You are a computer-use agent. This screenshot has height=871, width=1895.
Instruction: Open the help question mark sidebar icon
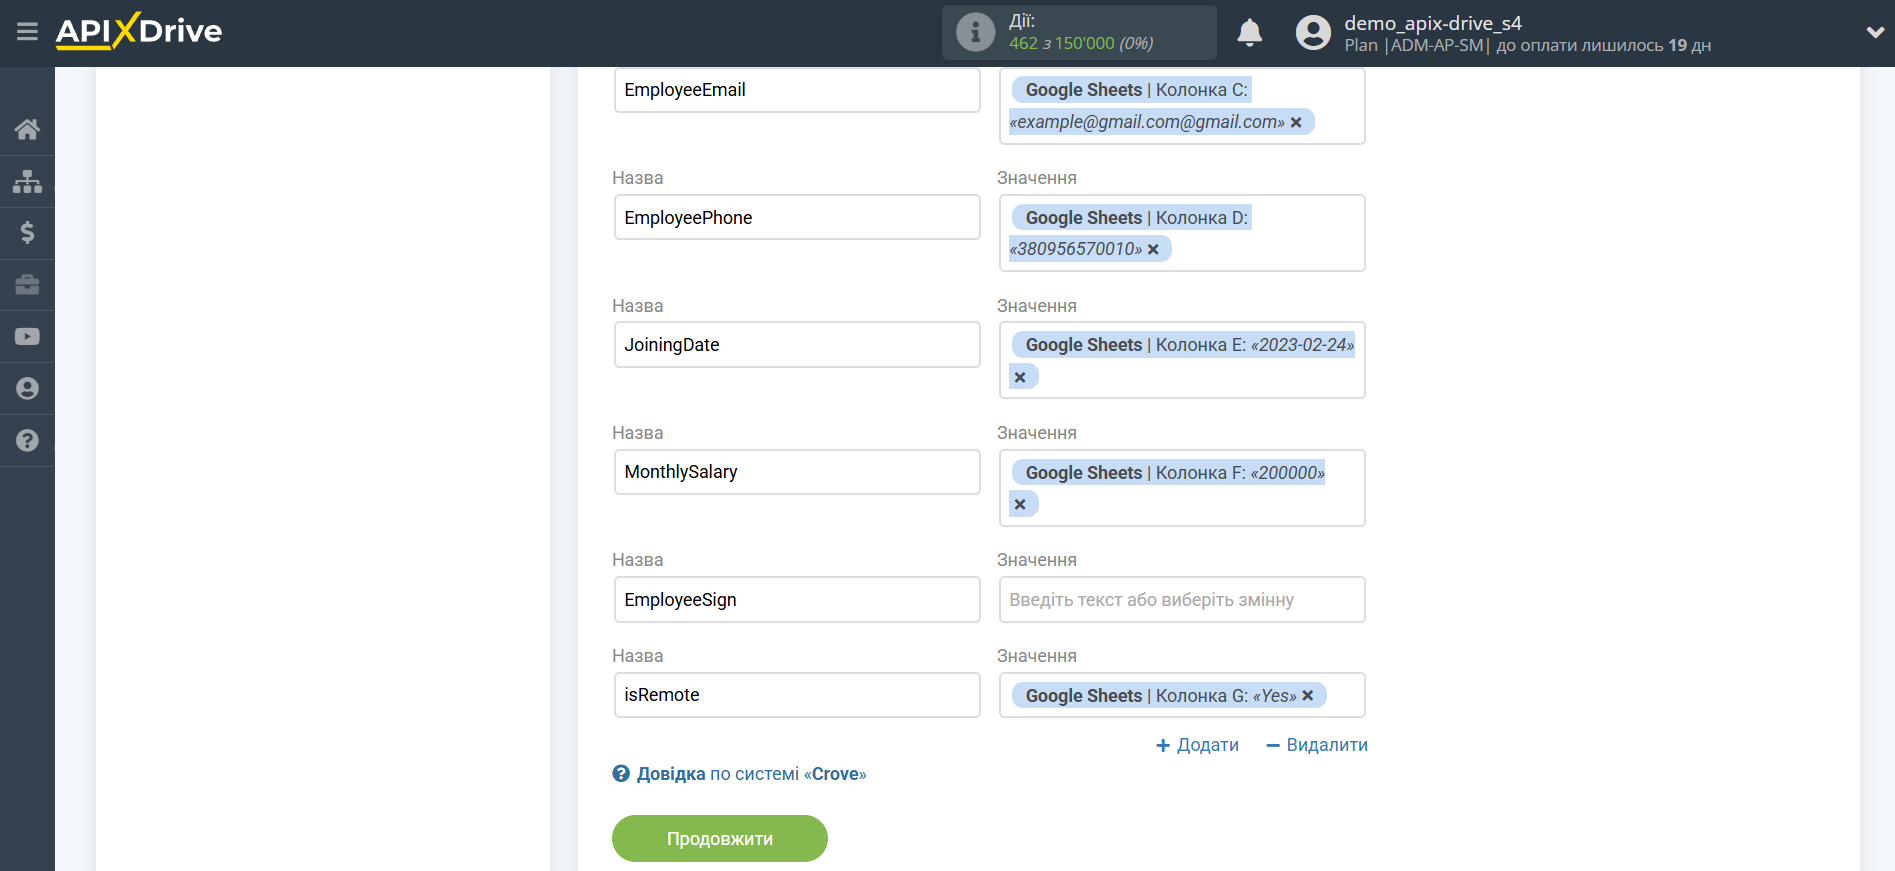(x=27, y=441)
